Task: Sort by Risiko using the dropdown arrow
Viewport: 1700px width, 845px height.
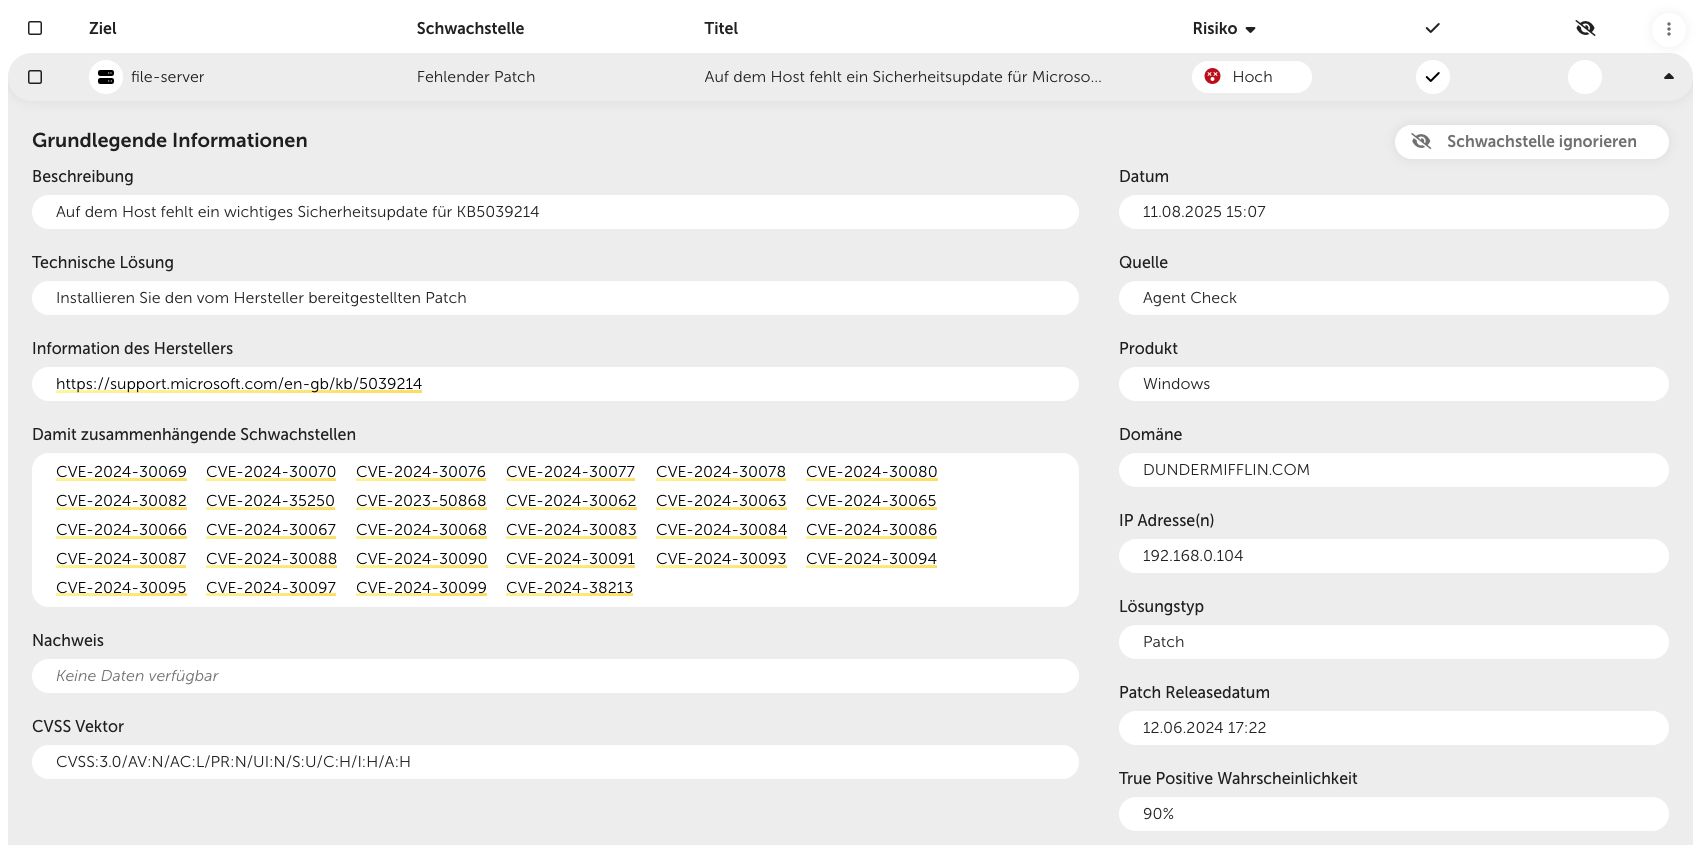Action: click(x=1250, y=30)
